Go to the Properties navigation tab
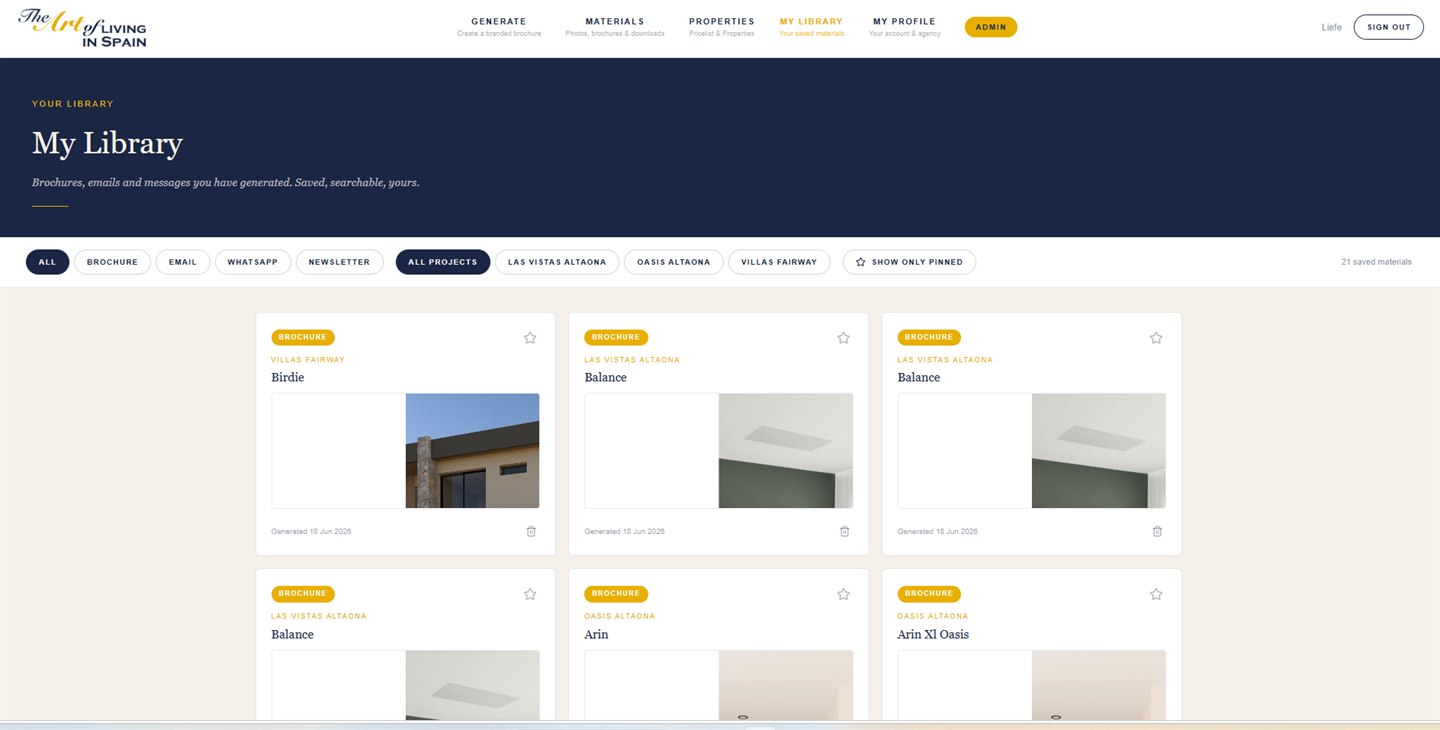This screenshot has height=730, width=1440. (722, 27)
